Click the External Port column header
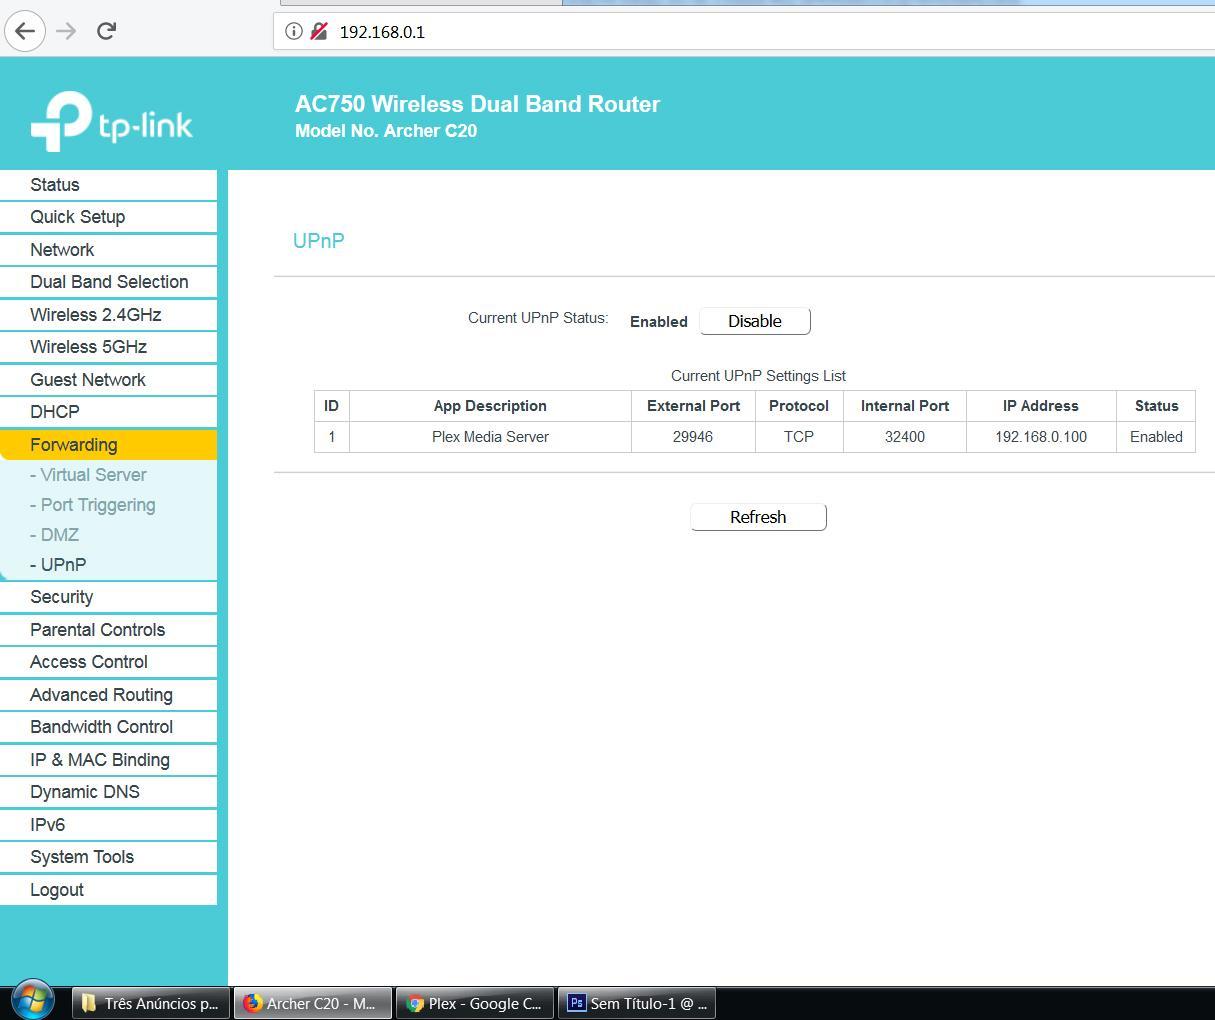 (693, 406)
